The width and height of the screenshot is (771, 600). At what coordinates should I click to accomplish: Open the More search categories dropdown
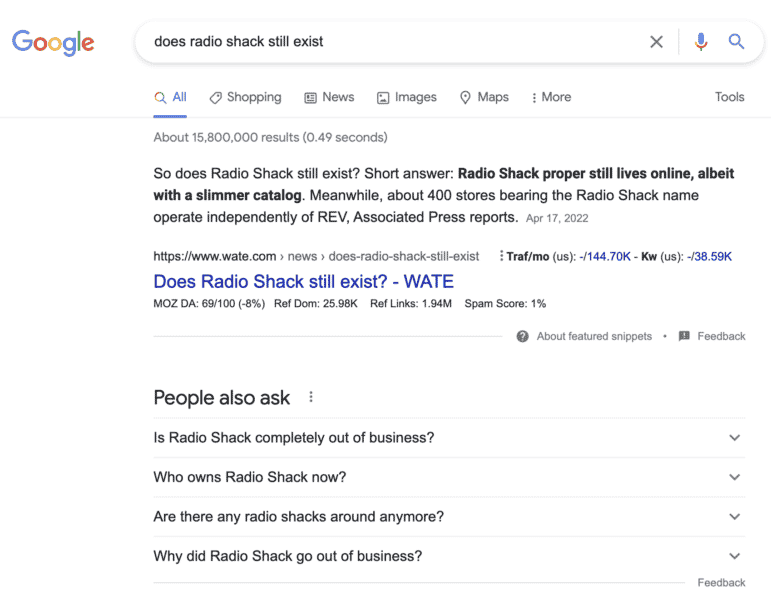[551, 97]
